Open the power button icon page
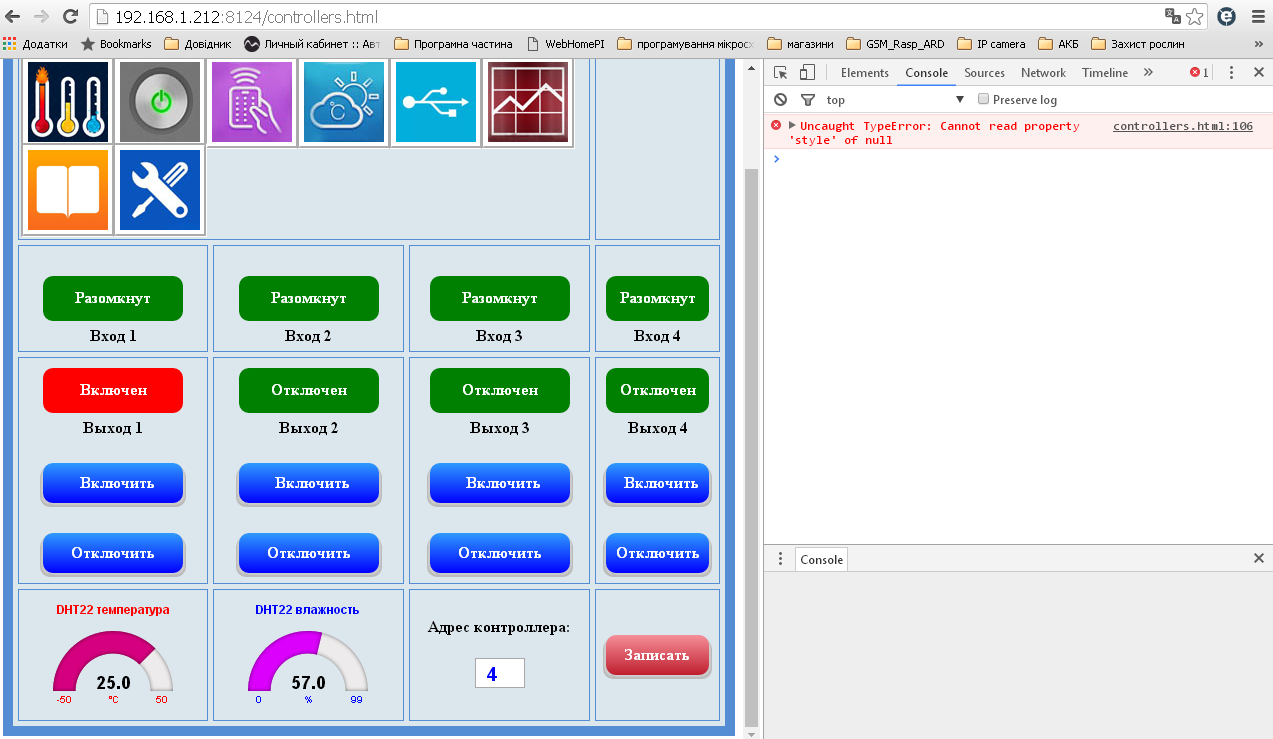The image size is (1273, 739). pos(160,102)
